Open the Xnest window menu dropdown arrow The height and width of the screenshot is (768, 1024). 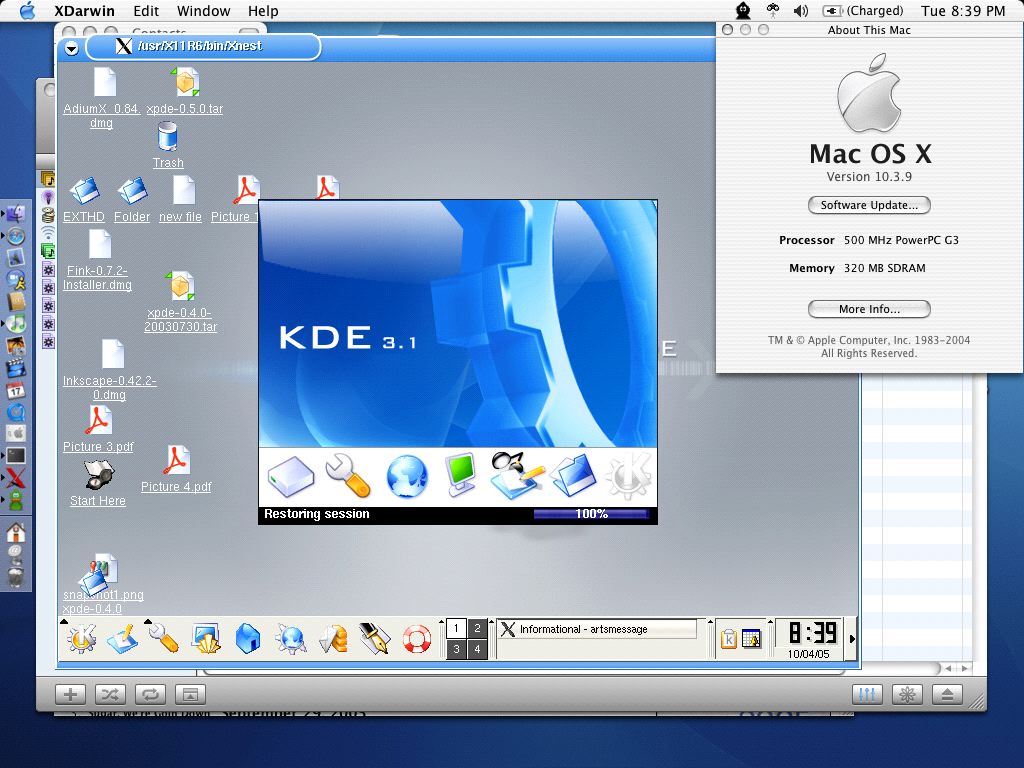[72, 48]
